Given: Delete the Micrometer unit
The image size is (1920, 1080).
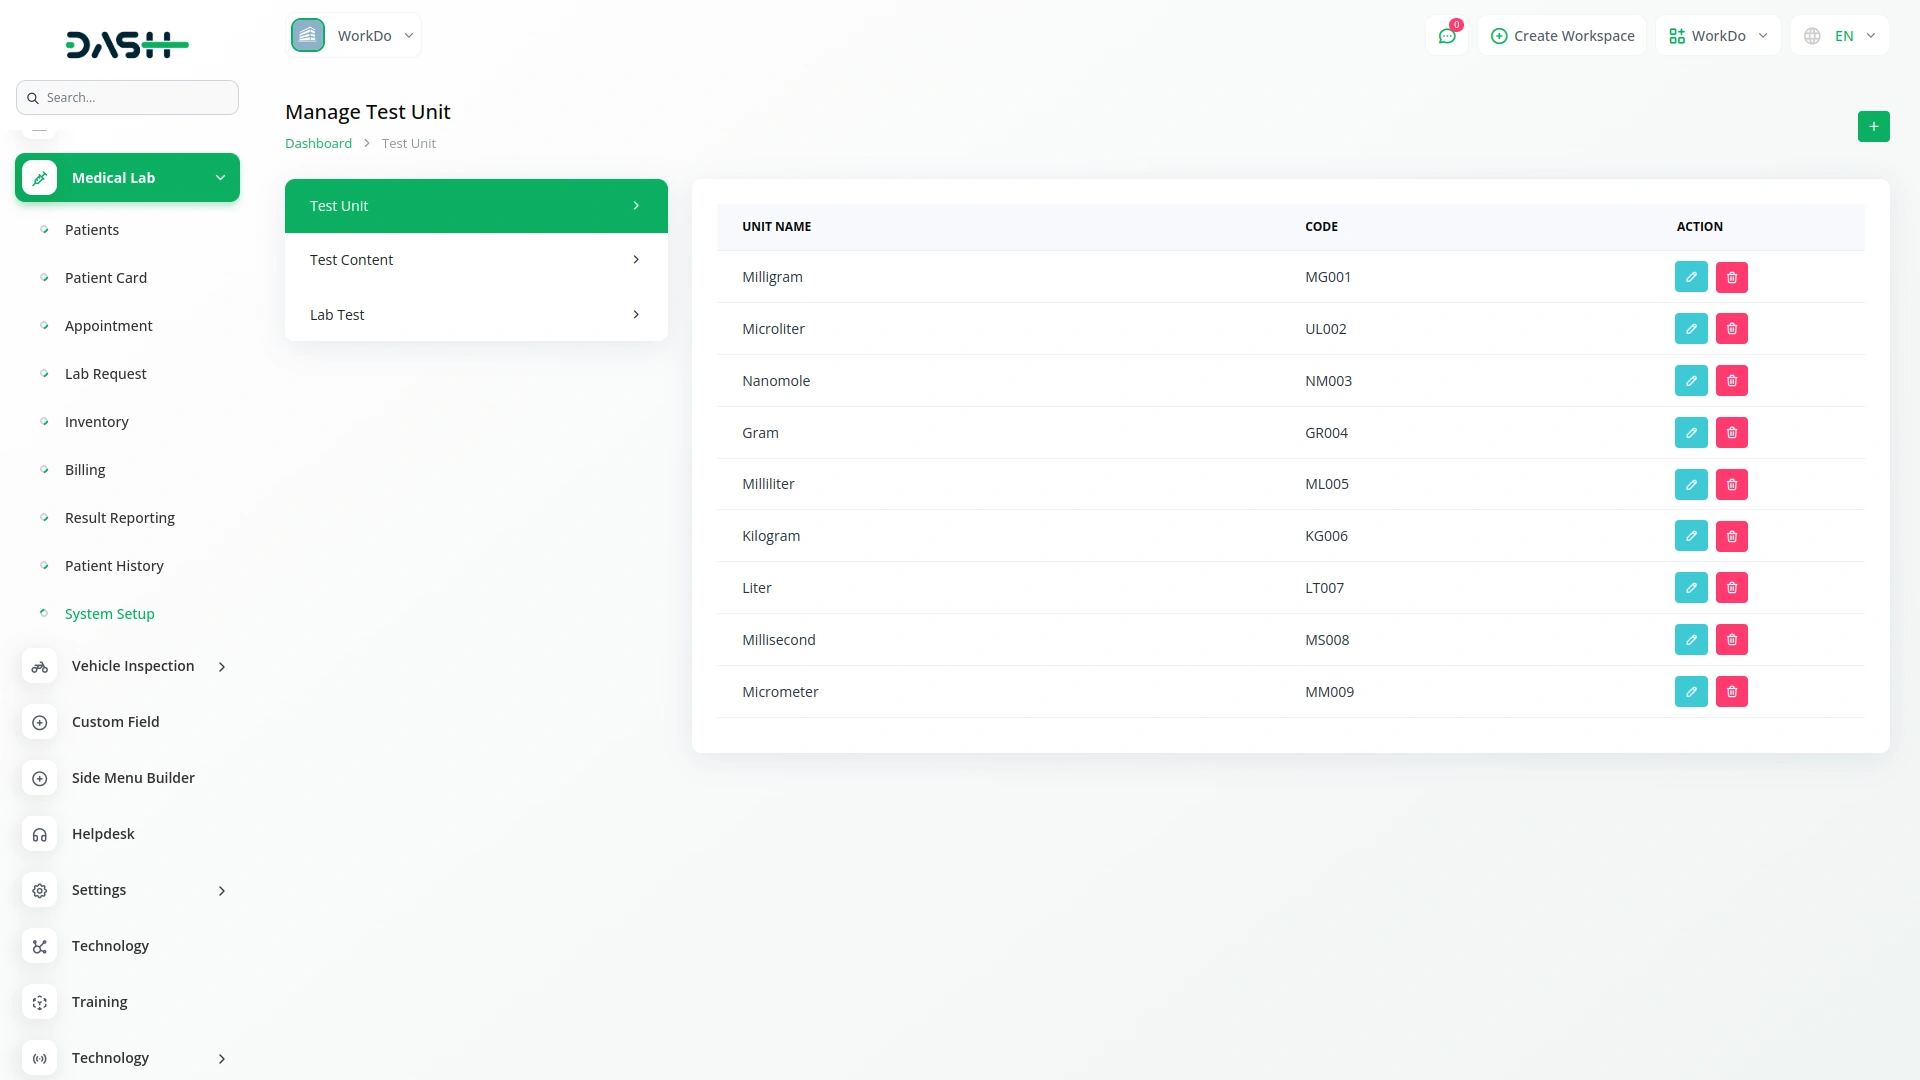Looking at the screenshot, I should click(1732, 692).
